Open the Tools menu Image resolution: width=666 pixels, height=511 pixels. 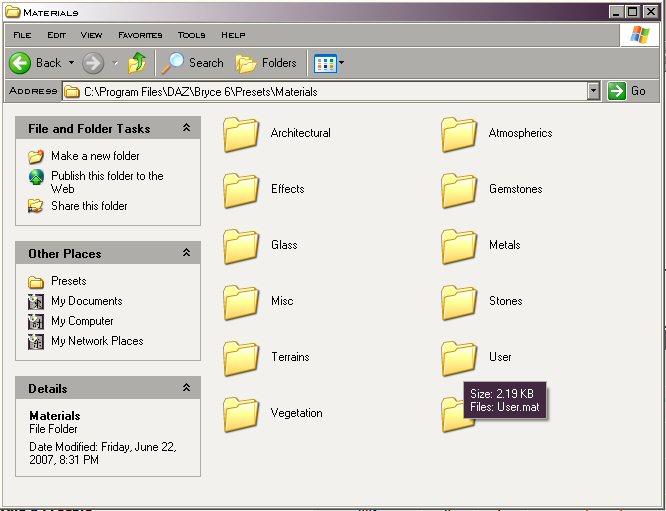click(x=191, y=35)
